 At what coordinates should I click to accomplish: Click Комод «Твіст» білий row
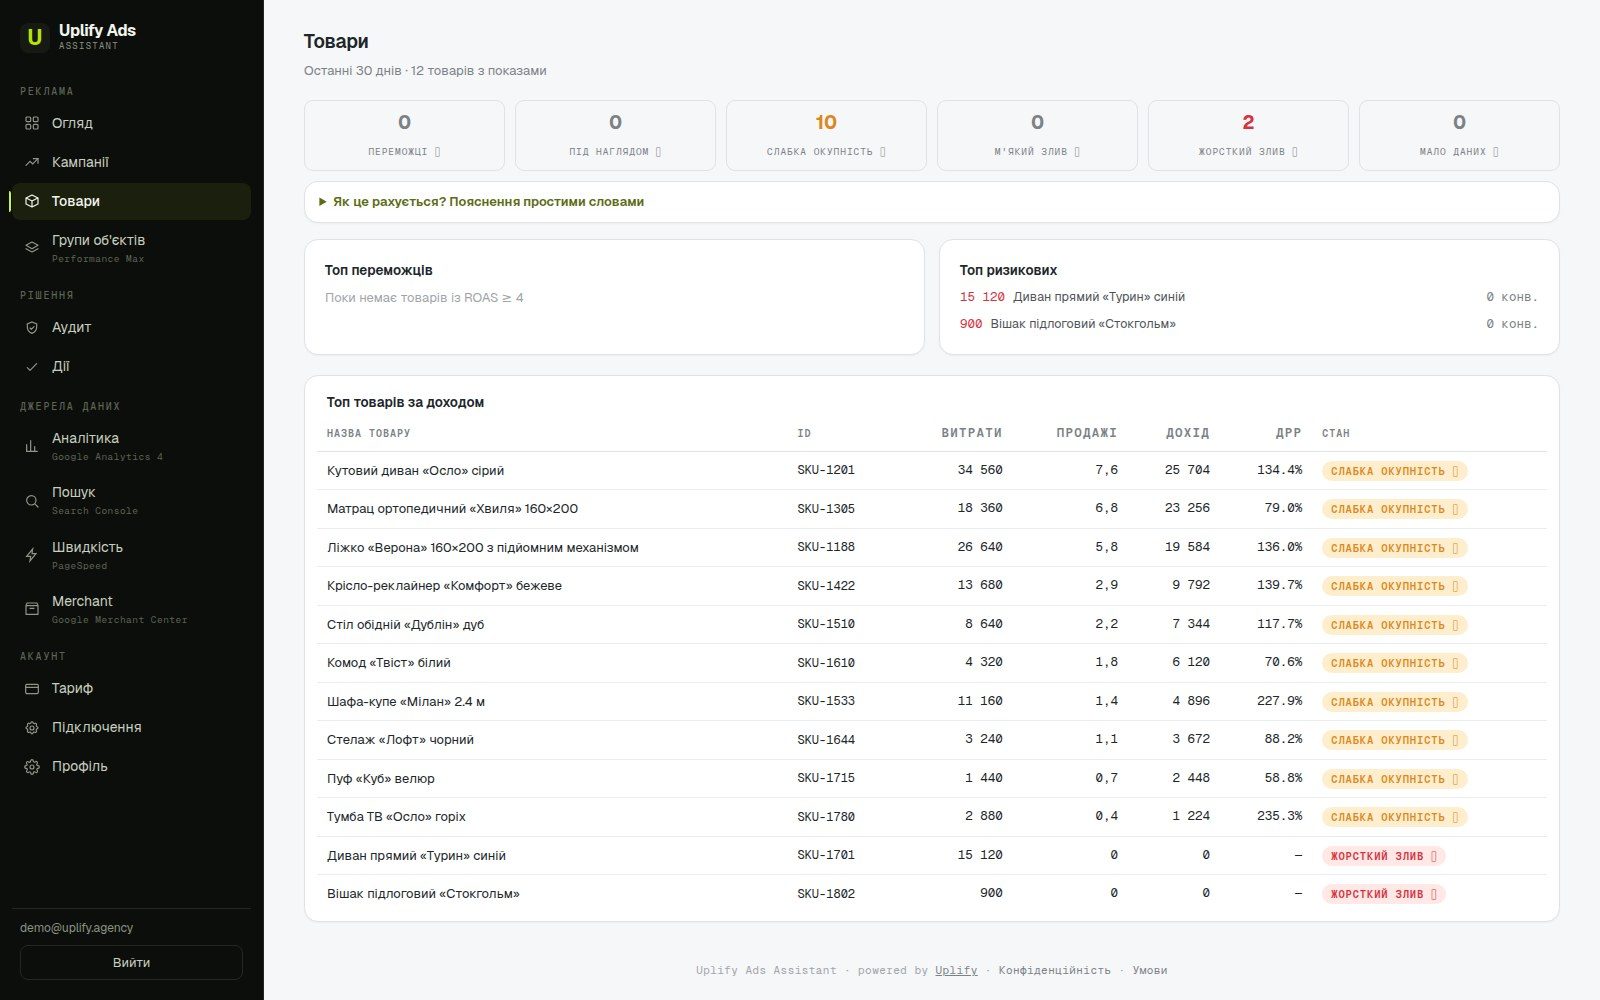pos(931,663)
